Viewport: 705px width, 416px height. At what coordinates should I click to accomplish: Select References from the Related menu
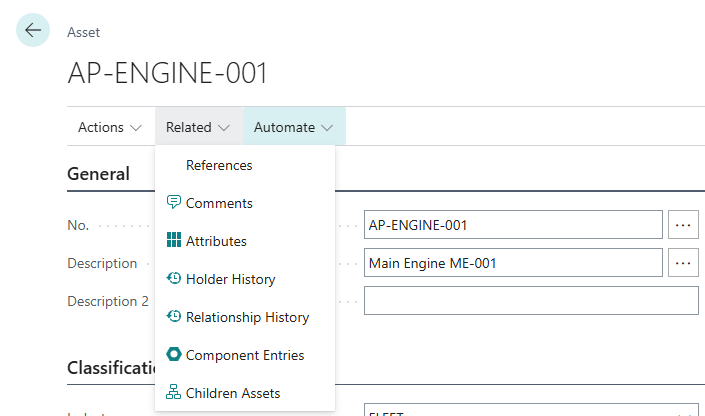point(219,165)
